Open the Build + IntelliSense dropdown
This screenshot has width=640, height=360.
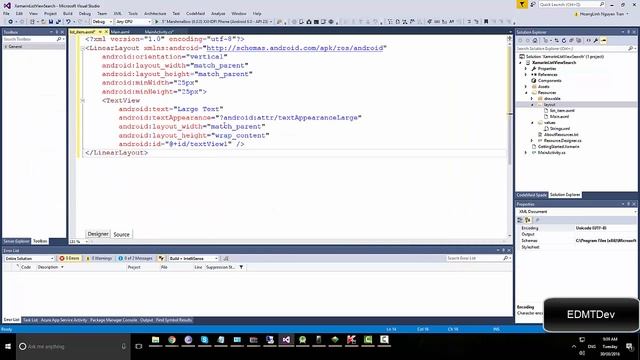point(194,258)
